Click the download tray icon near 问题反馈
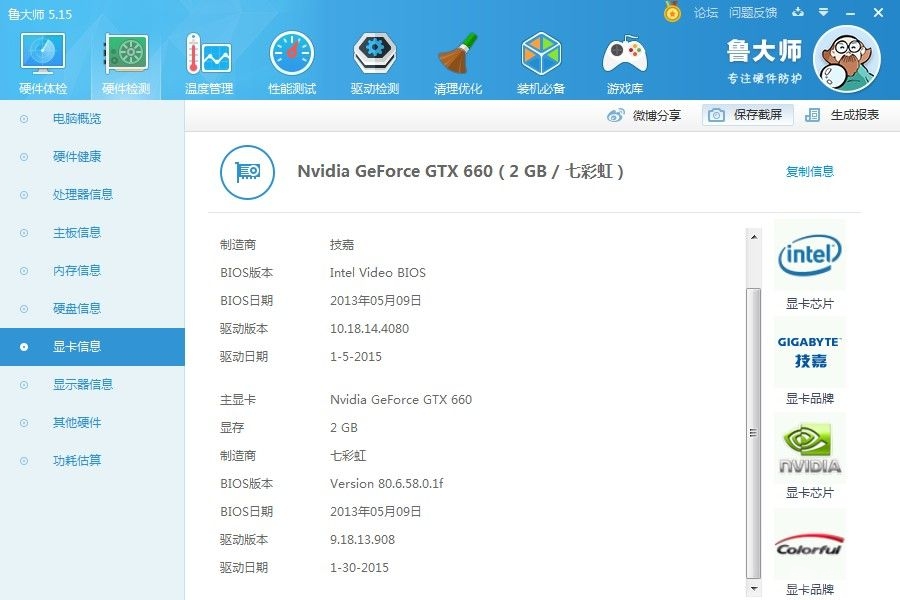 pyautogui.click(x=798, y=12)
